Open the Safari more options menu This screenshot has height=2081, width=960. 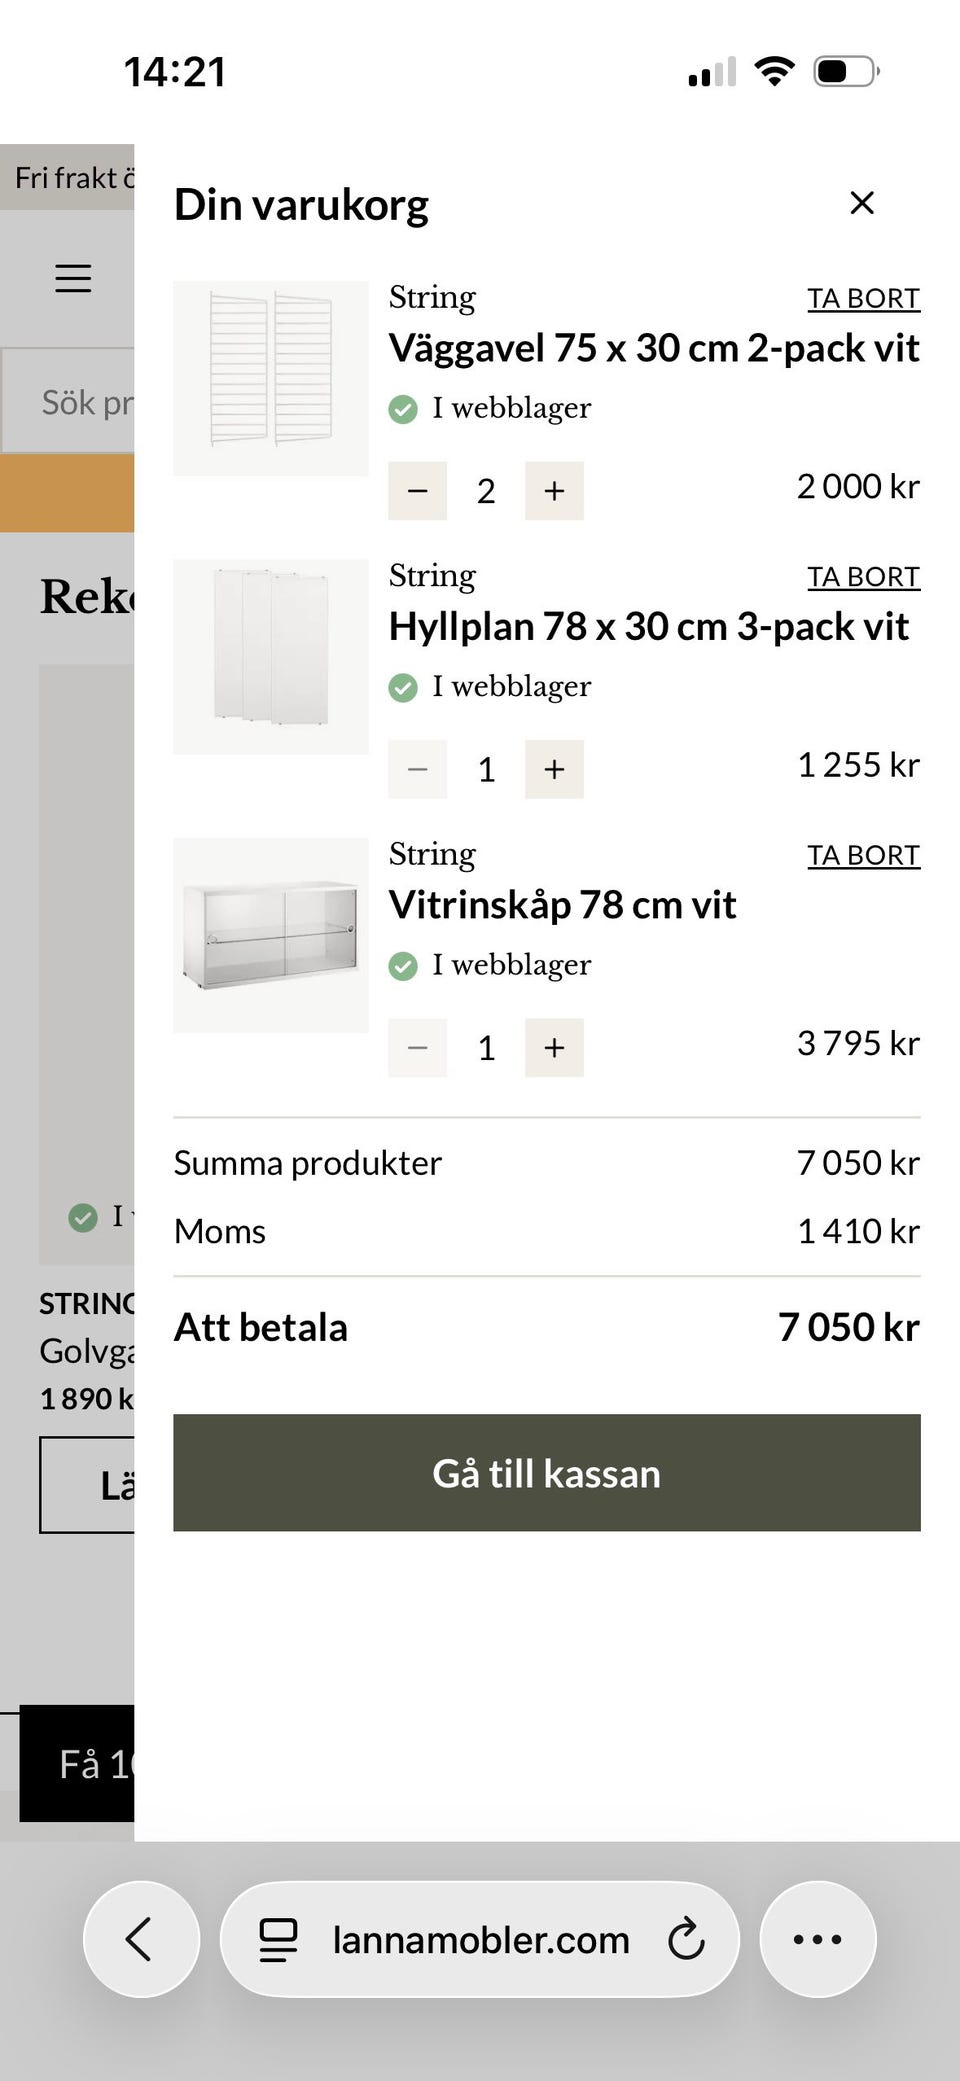818,1938
